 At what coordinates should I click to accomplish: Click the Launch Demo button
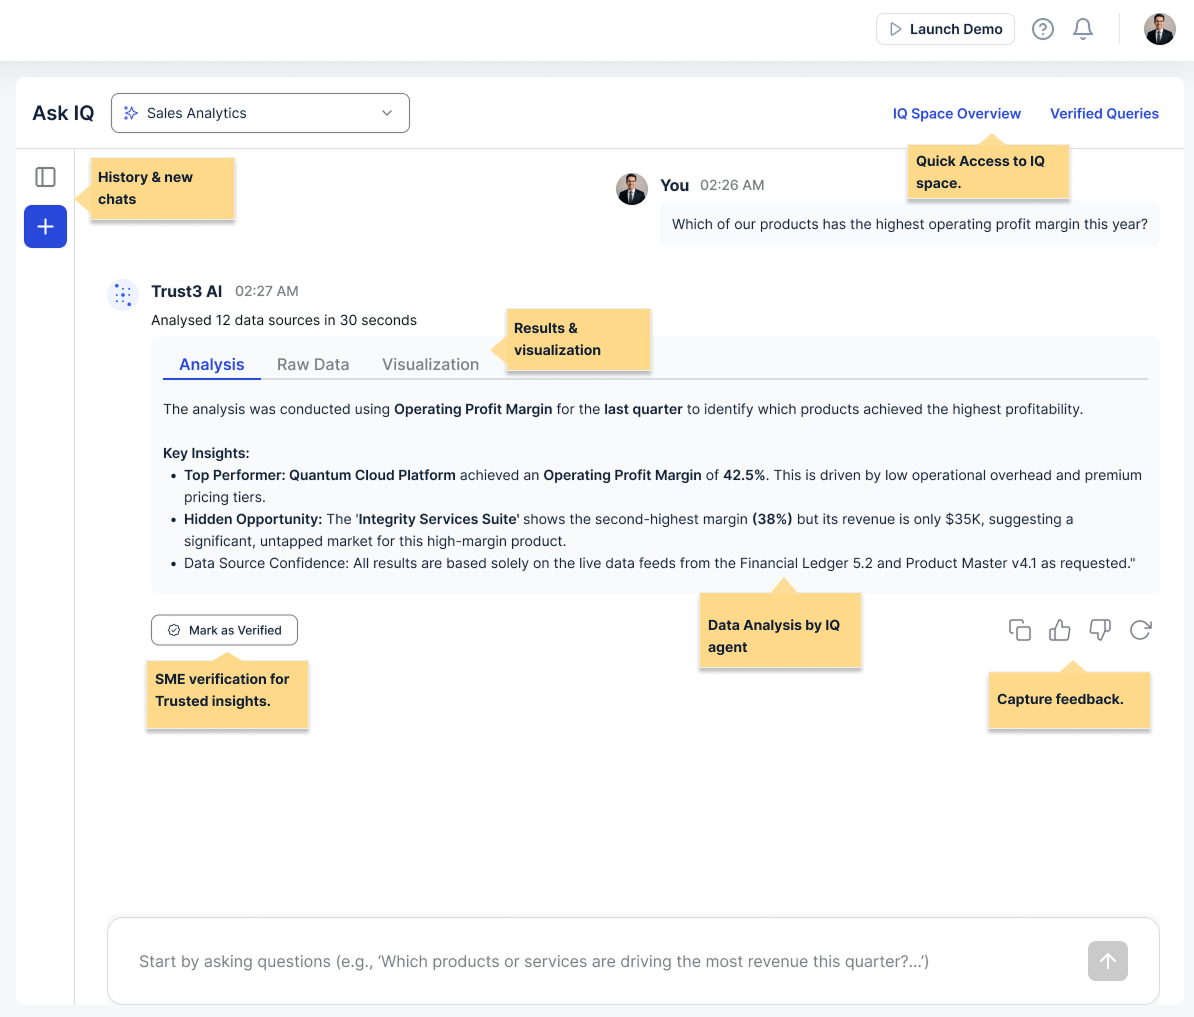click(945, 29)
